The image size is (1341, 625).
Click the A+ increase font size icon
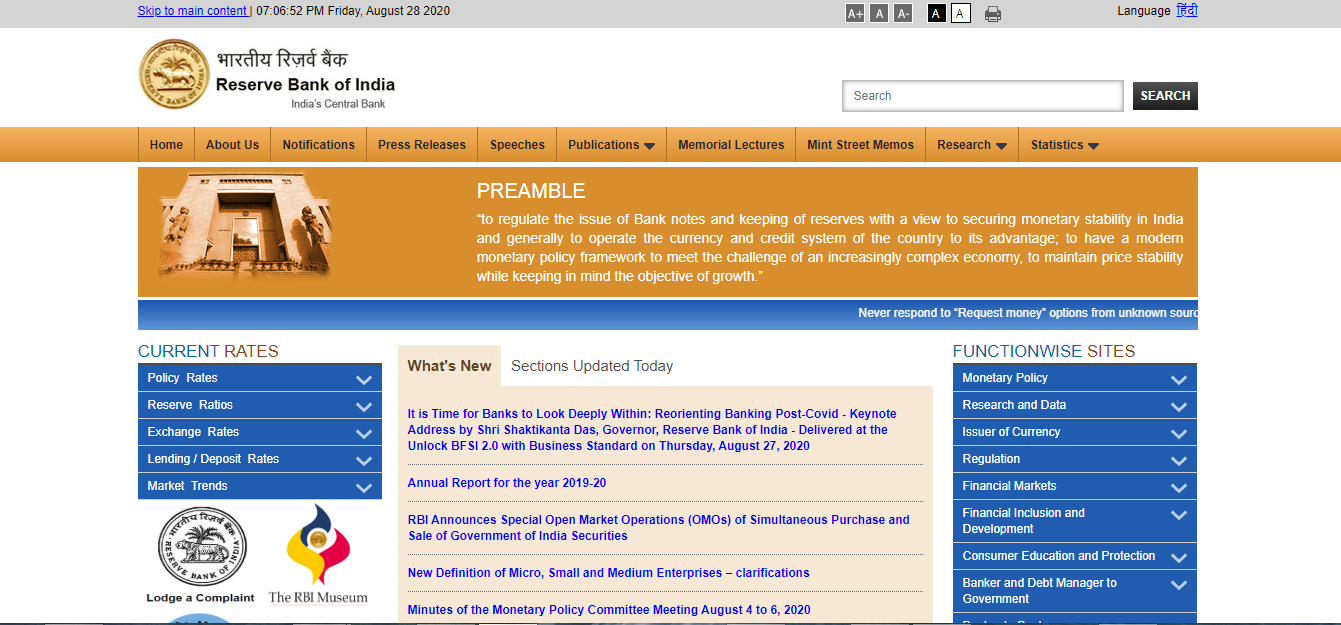tap(855, 13)
